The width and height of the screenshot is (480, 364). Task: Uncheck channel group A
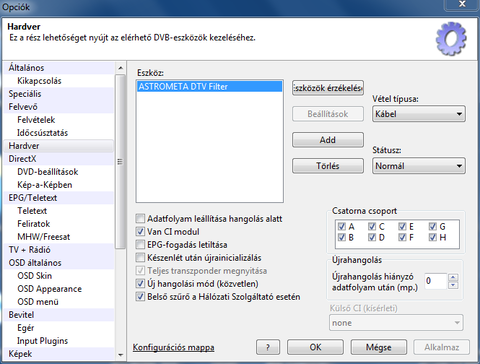coord(342,227)
